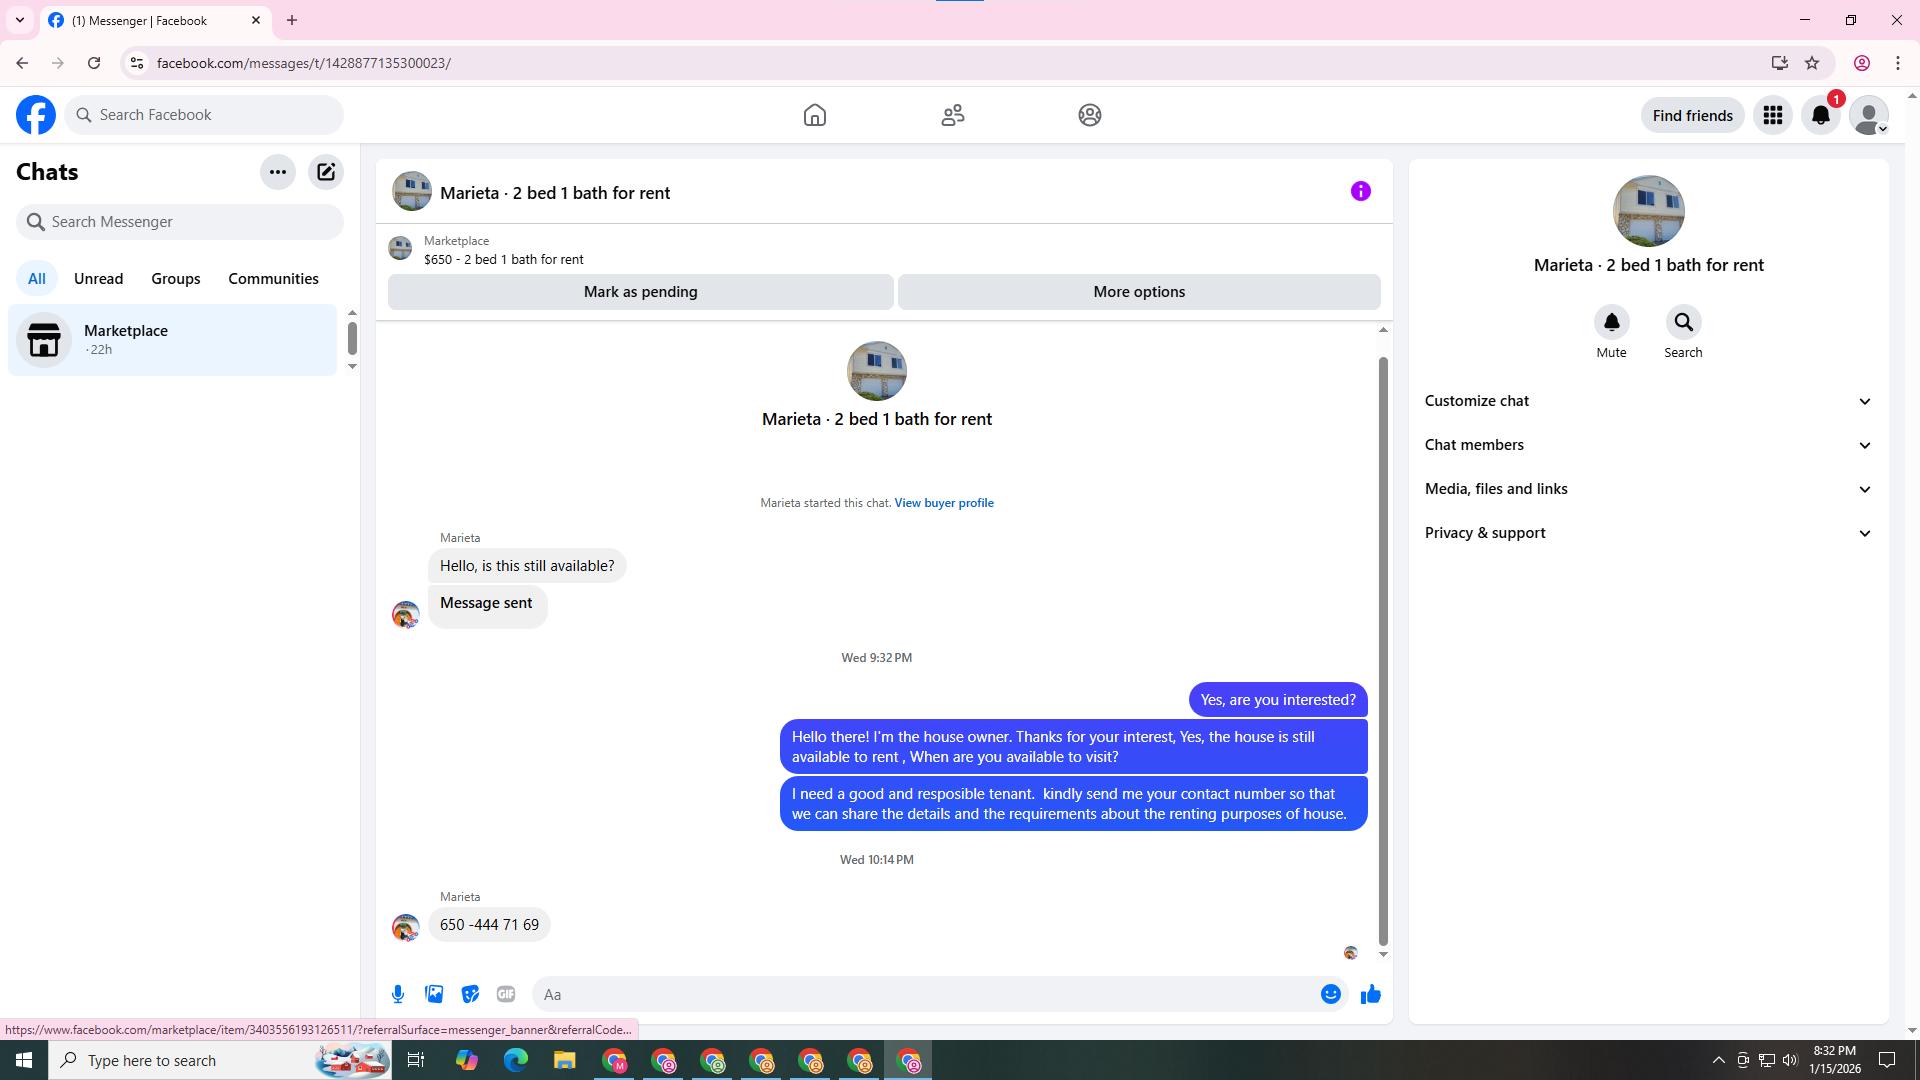Open the GIF picker
Image resolution: width=1920 pixels, height=1080 pixels.
pyautogui.click(x=506, y=994)
